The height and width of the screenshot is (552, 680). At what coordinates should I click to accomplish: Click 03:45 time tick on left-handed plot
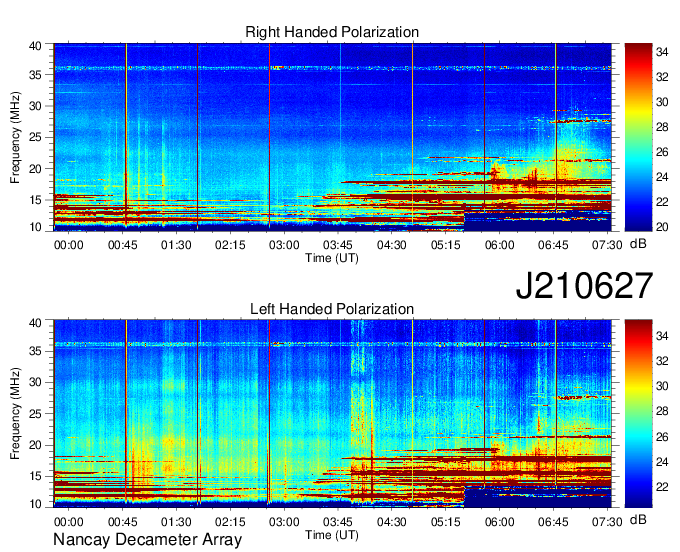(x=338, y=522)
